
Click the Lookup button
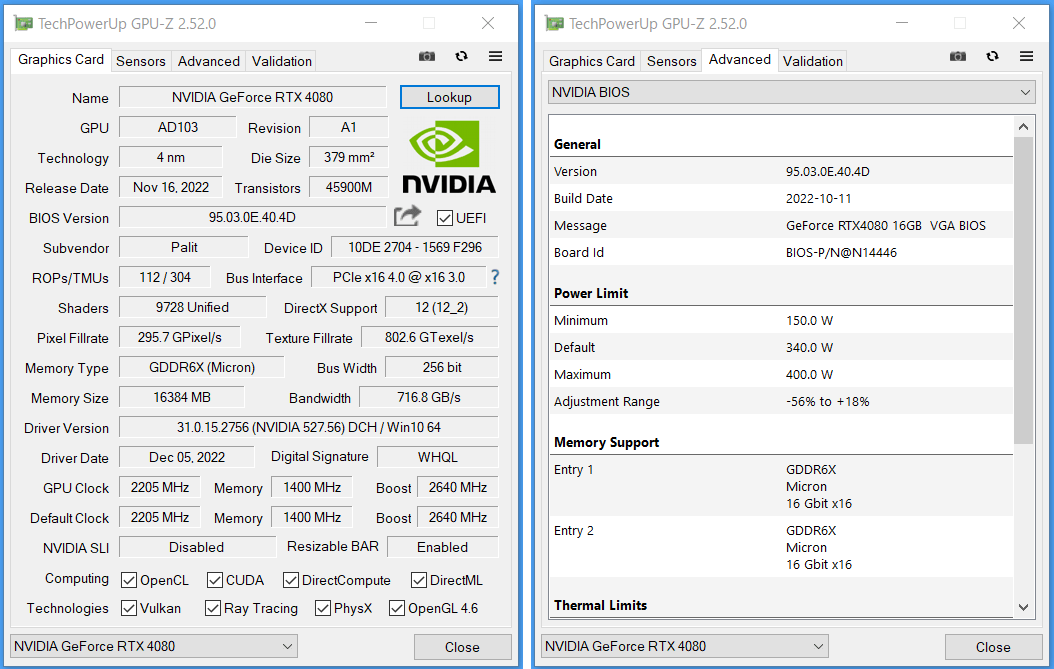click(450, 97)
